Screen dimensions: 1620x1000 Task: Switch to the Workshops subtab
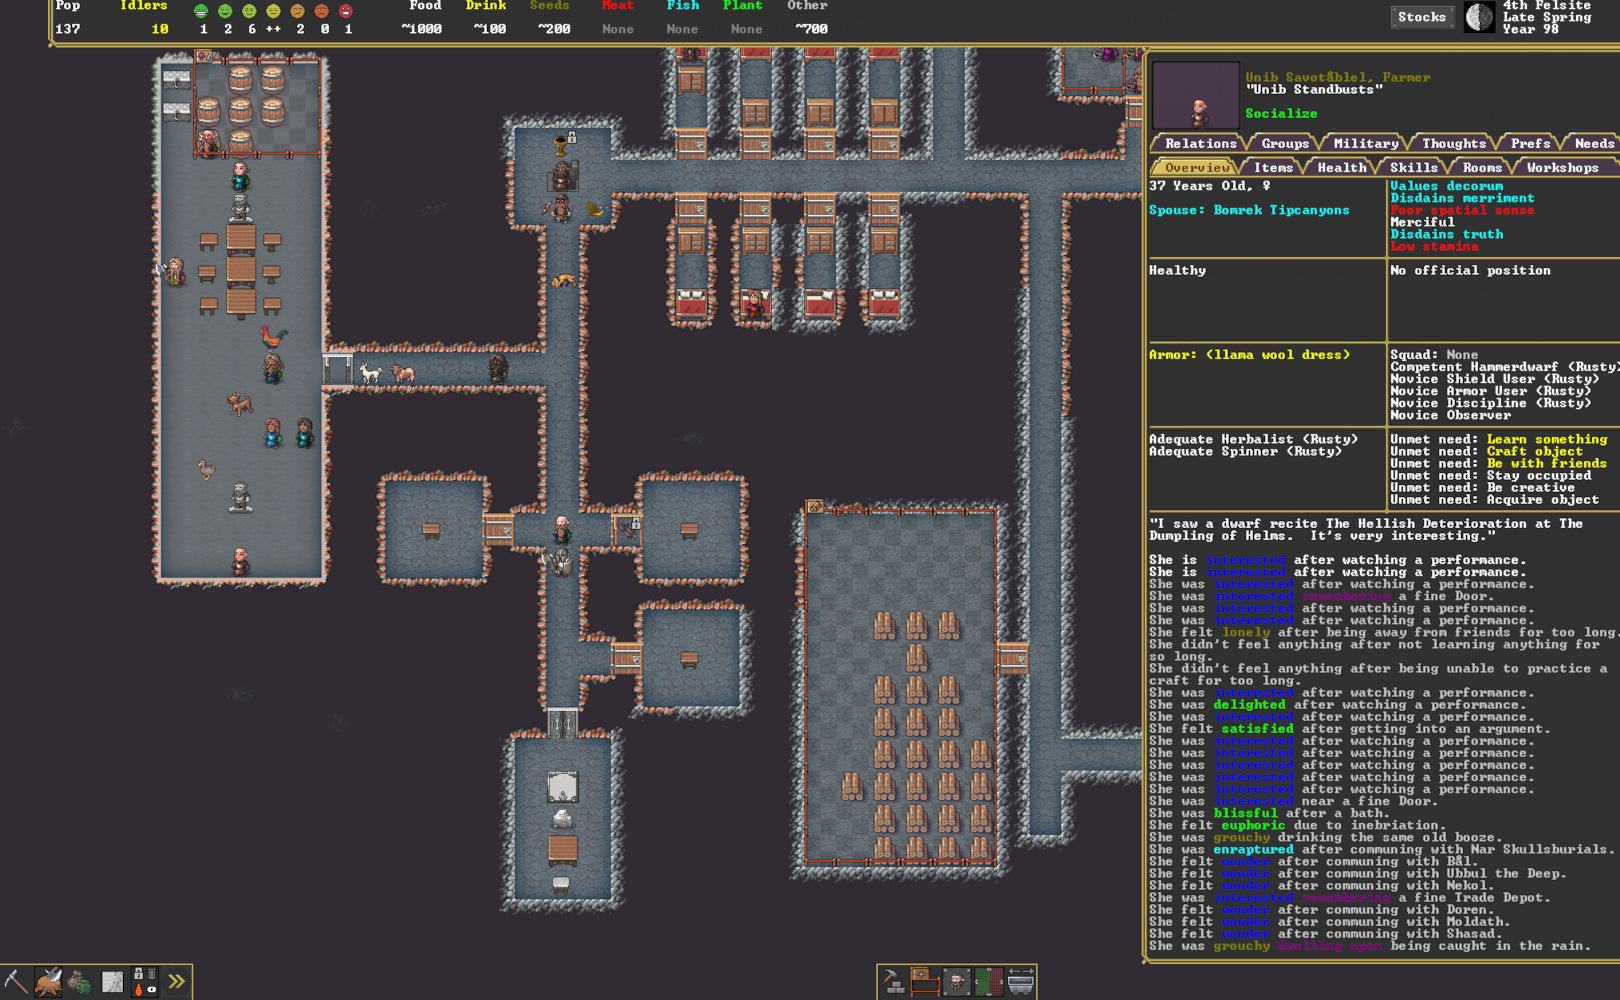point(1562,167)
